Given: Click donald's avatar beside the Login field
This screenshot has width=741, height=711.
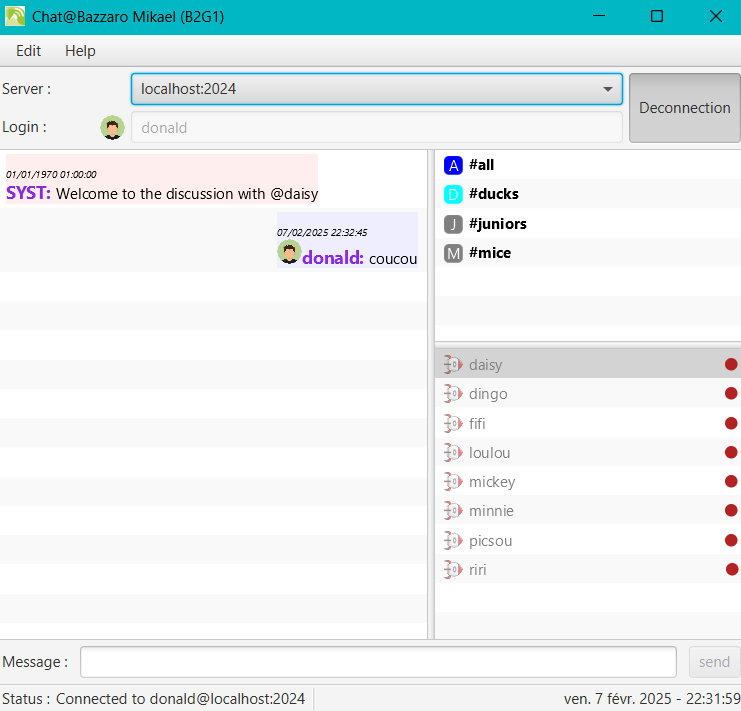Looking at the screenshot, I should point(113,128).
